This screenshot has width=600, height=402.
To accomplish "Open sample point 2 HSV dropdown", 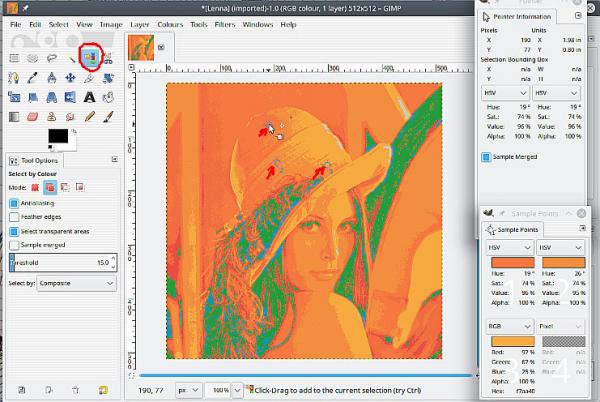I will point(561,248).
